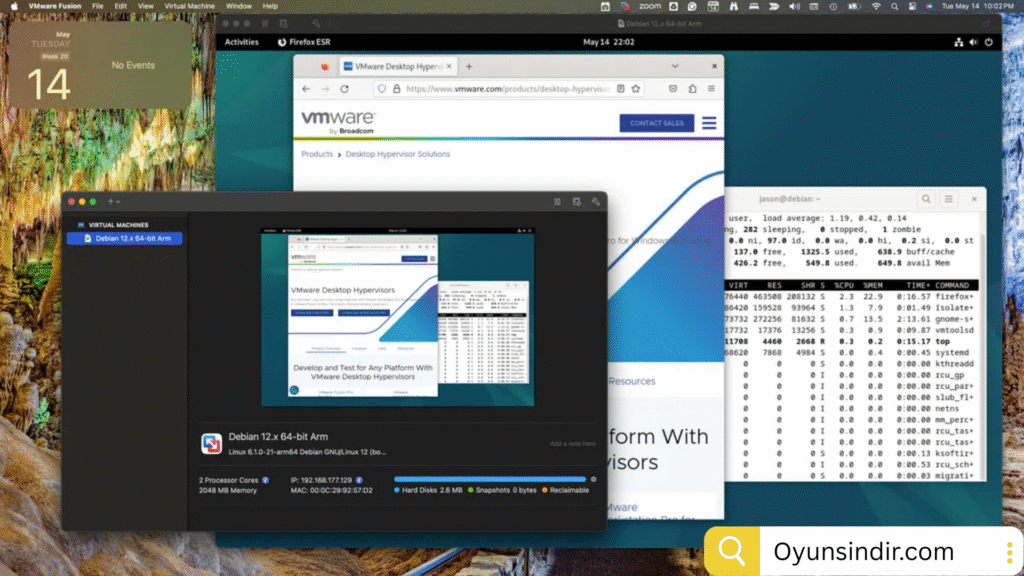The image size is (1024, 576).
Task: Toggle the Library view mode icon
Action: 557,201
